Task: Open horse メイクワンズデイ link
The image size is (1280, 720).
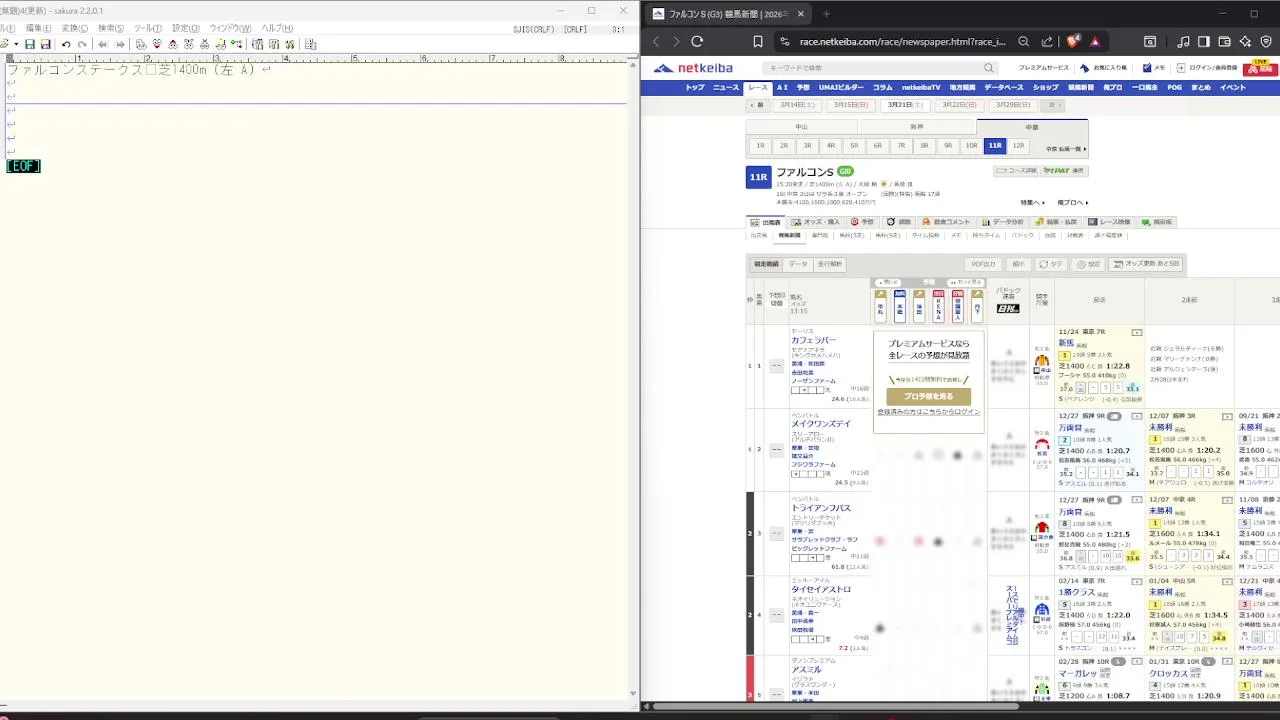Action: (821, 424)
